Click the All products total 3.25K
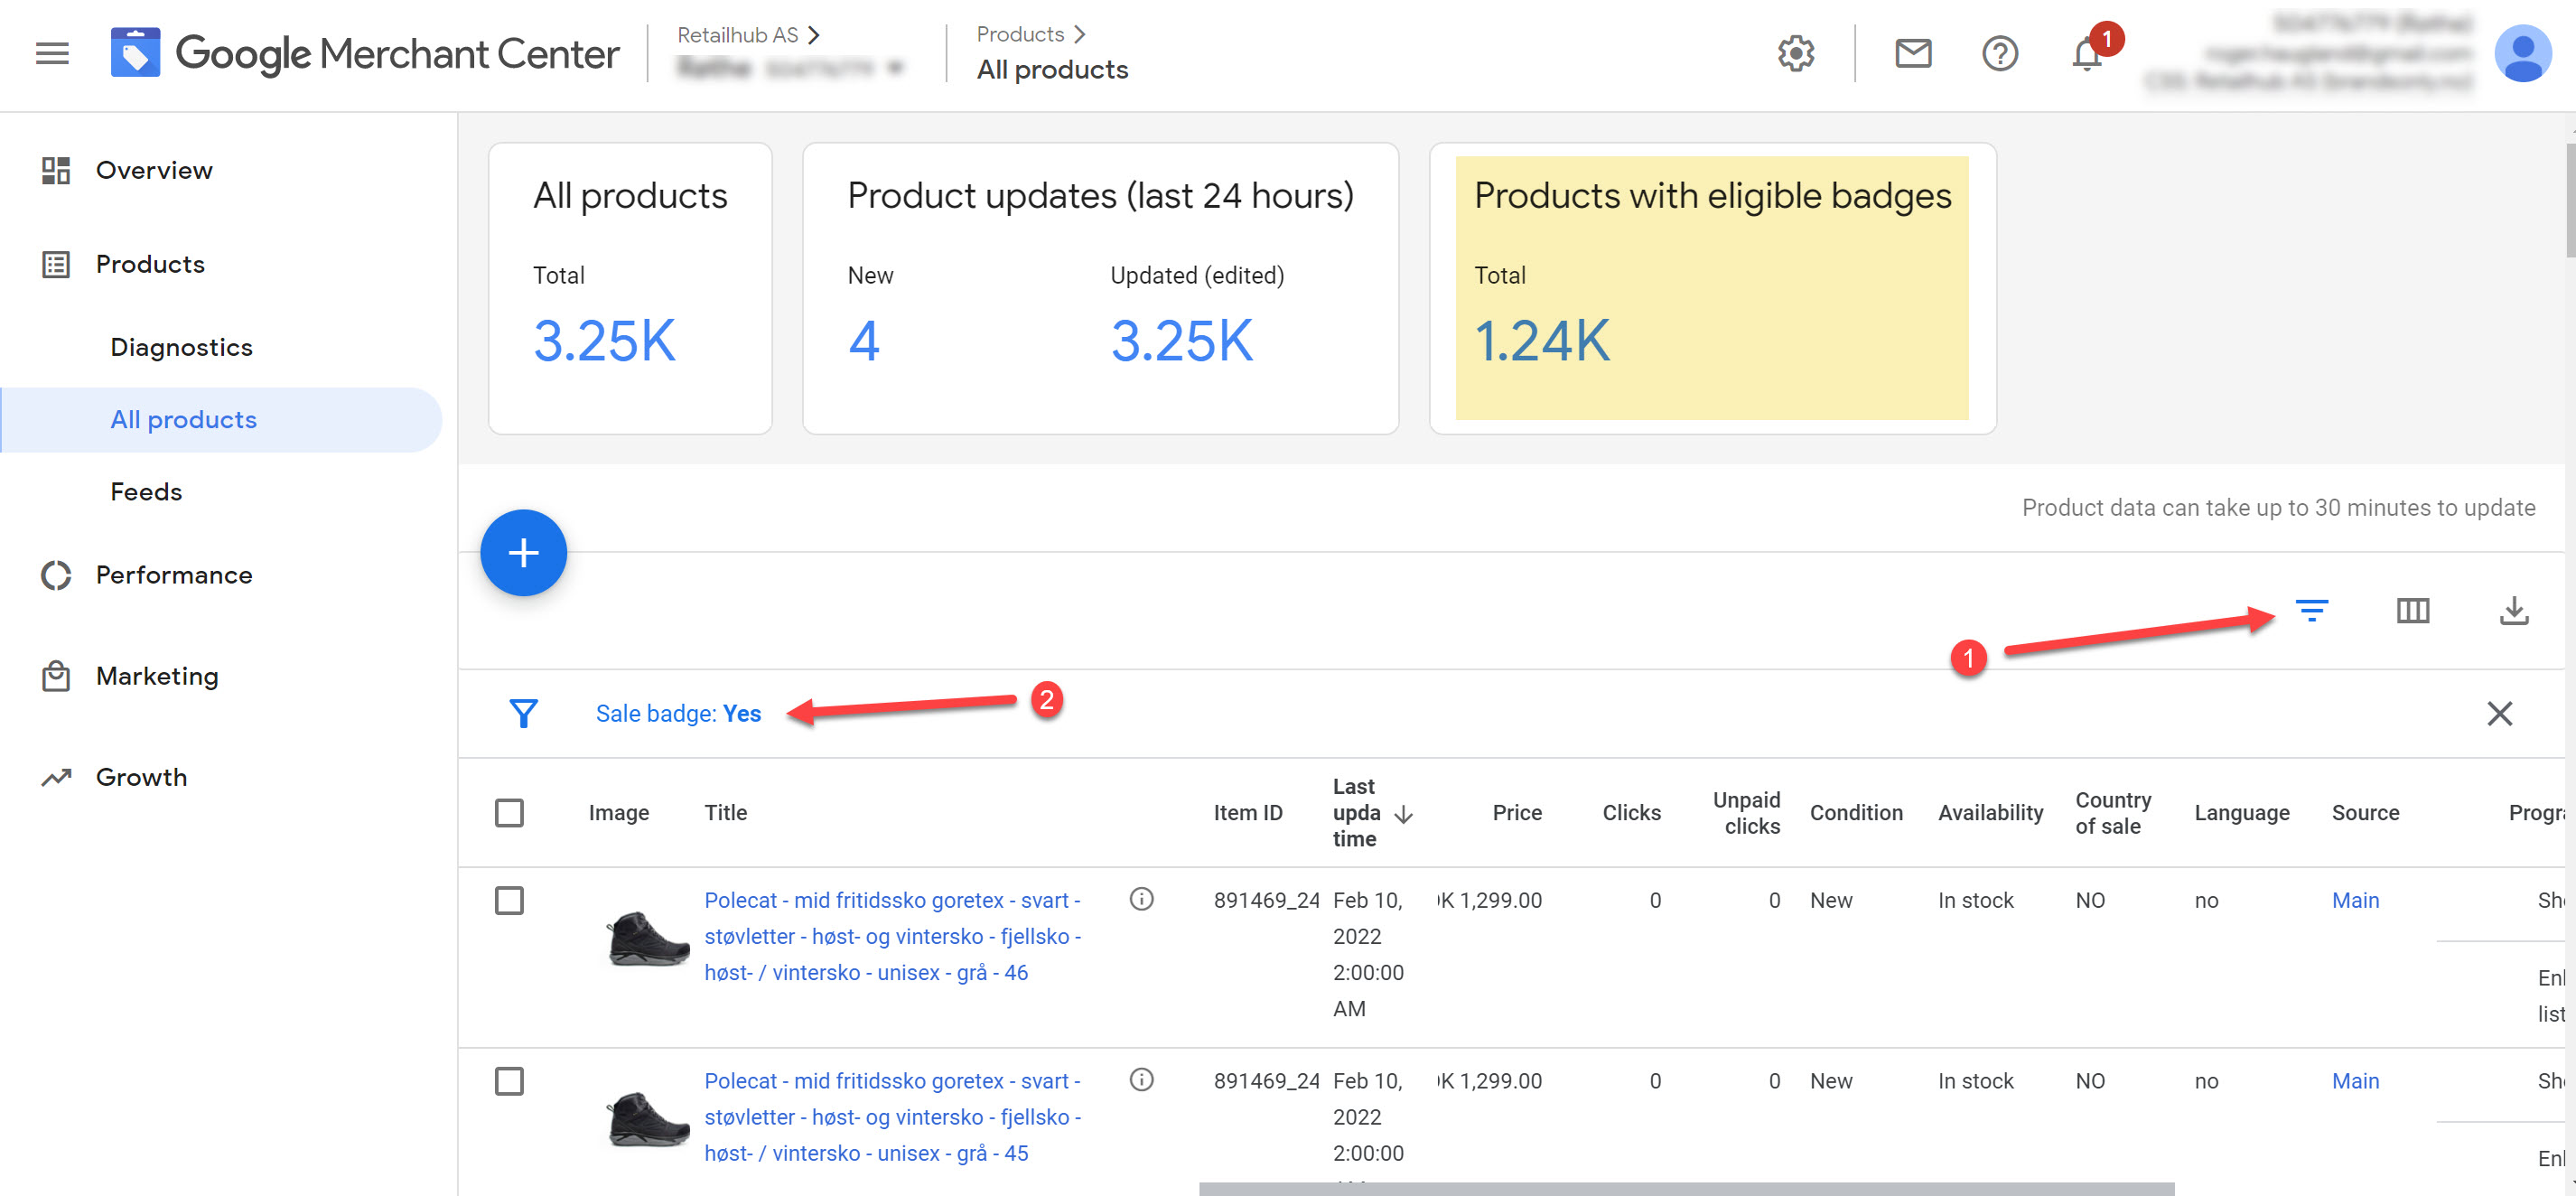 (604, 341)
